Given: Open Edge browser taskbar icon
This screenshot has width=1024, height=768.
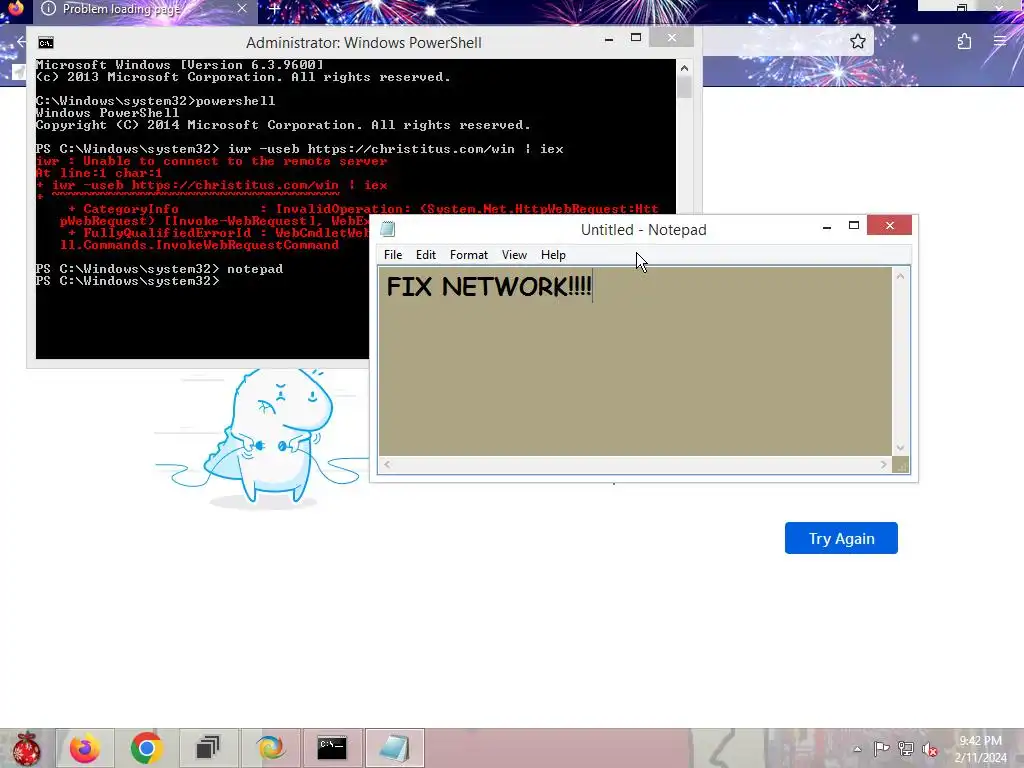Looking at the screenshot, I should click(270, 748).
